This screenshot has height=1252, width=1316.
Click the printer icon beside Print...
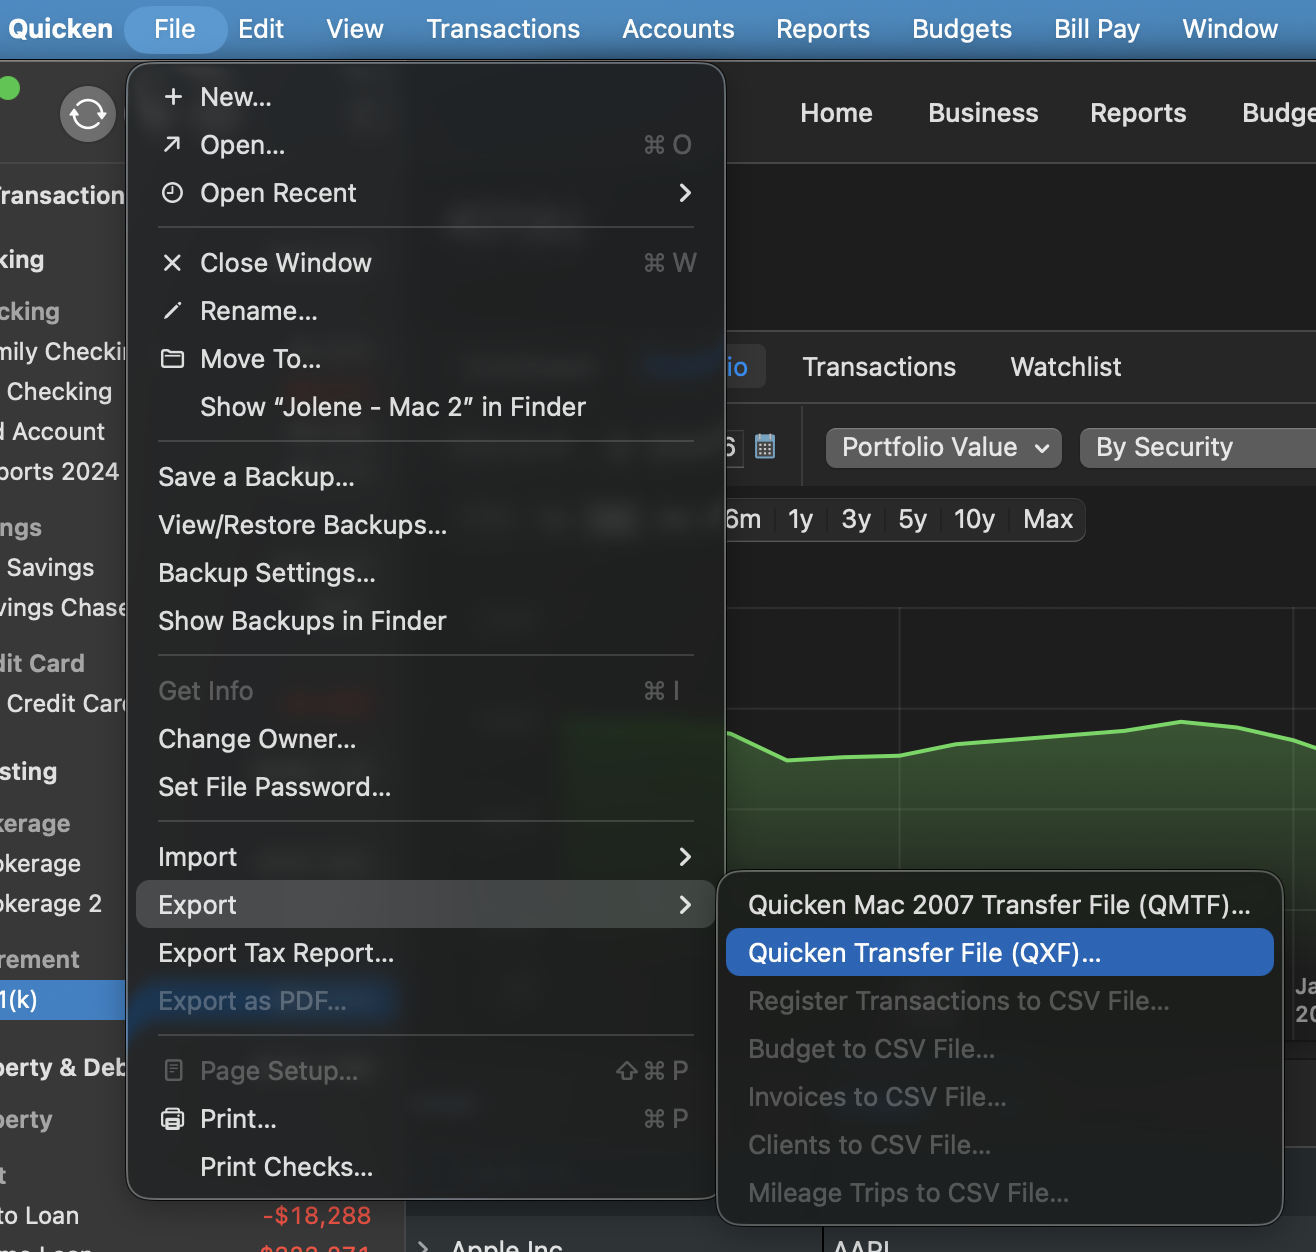(x=173, y=1118)
